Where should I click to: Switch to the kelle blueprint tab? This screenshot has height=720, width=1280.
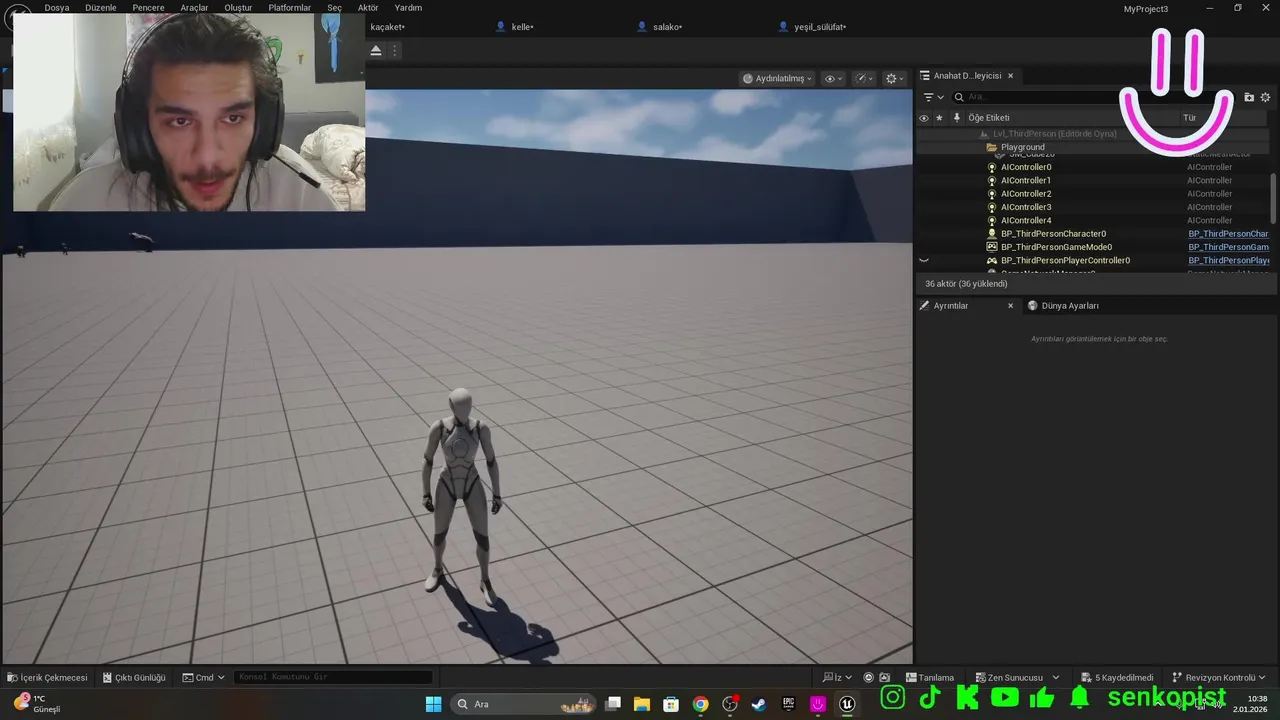coord(521,27)
